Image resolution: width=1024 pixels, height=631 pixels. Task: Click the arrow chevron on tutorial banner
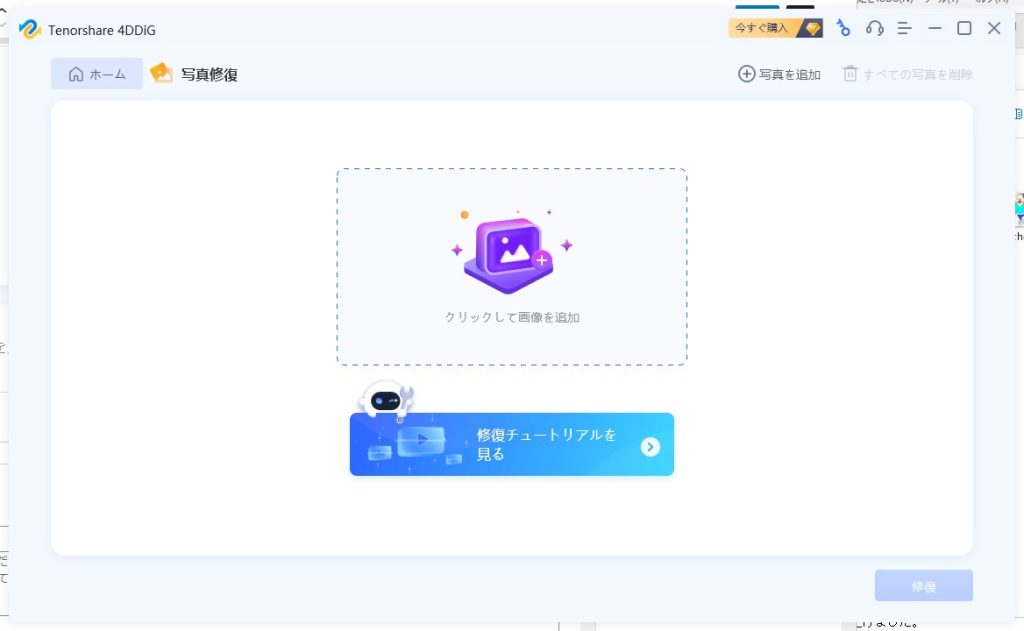650,446
